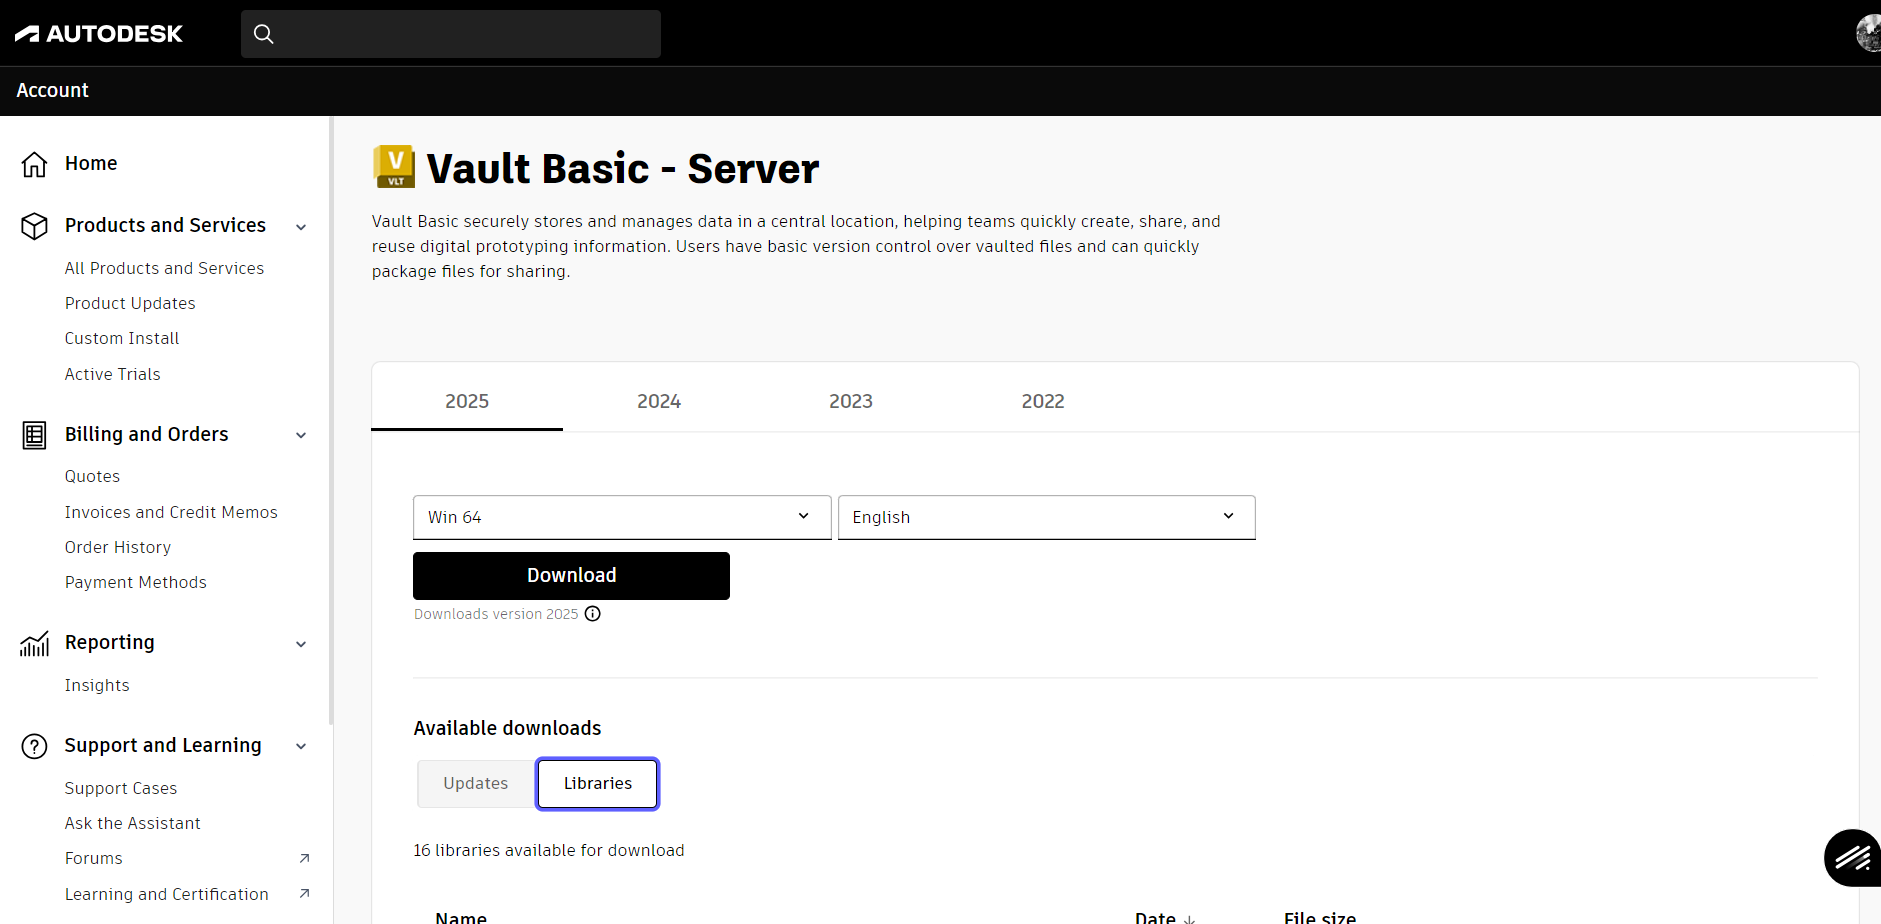Open Quotes under Billing
This screenshot has height=924, width=1881.
coord(93,476)
